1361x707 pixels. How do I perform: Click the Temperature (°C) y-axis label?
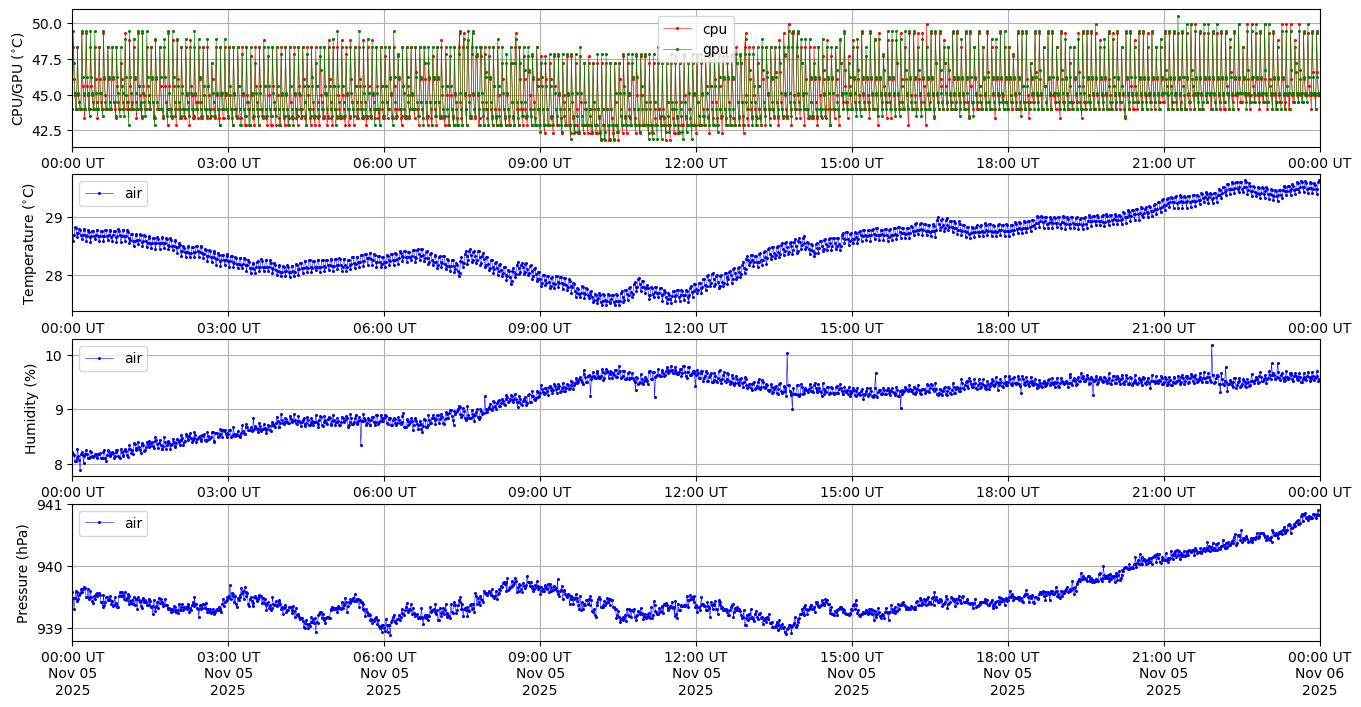pyautogui.click(x=28, y=244)
